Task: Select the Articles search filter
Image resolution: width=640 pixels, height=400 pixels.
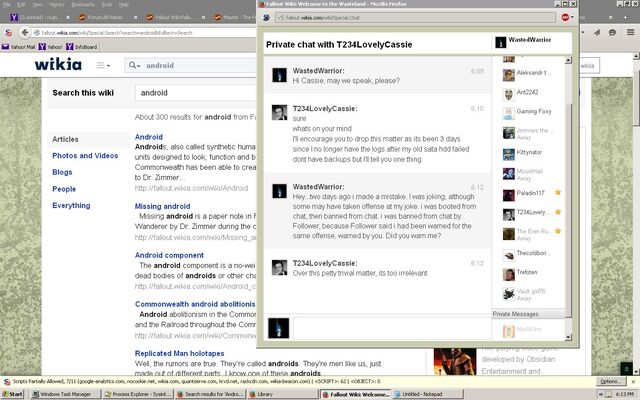Action: [65, 139]
